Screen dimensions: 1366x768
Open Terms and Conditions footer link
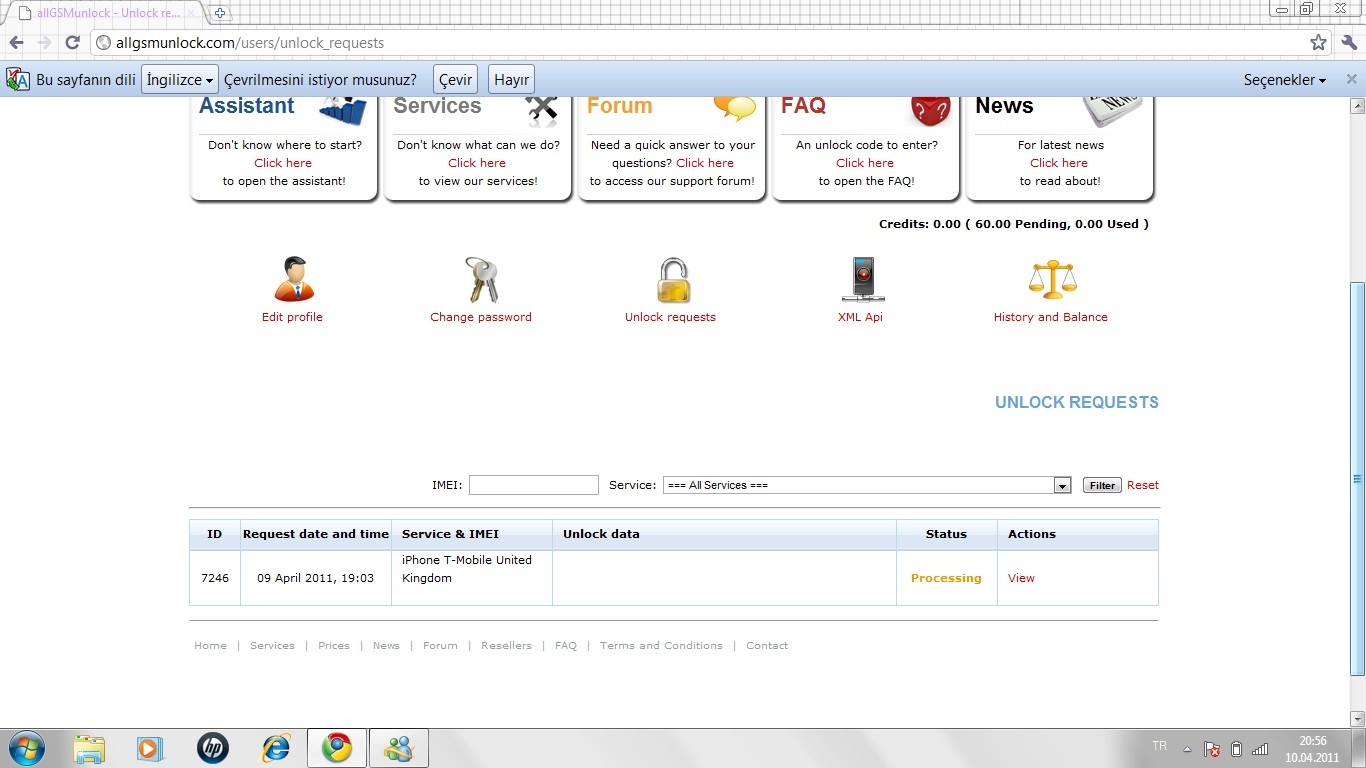pyautogui.click(x=661, y=646)
